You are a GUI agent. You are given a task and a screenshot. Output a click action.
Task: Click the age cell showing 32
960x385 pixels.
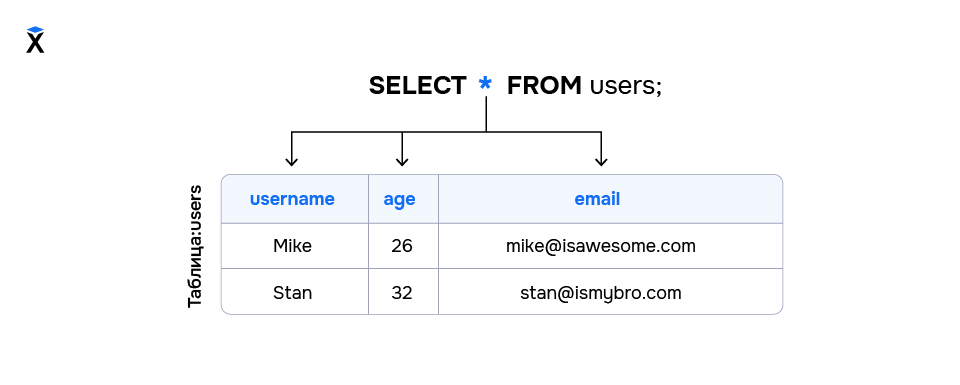tap(403, 292)
